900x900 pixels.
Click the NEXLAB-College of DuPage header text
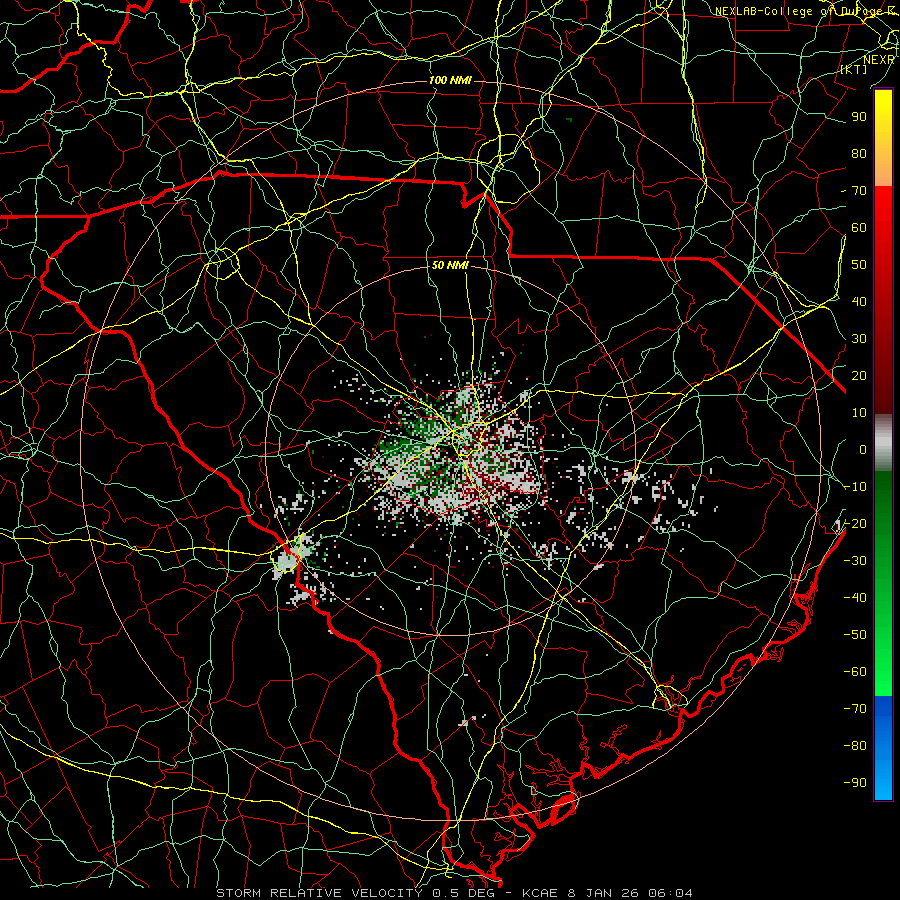pyautogui.click(x=804, y=11)
